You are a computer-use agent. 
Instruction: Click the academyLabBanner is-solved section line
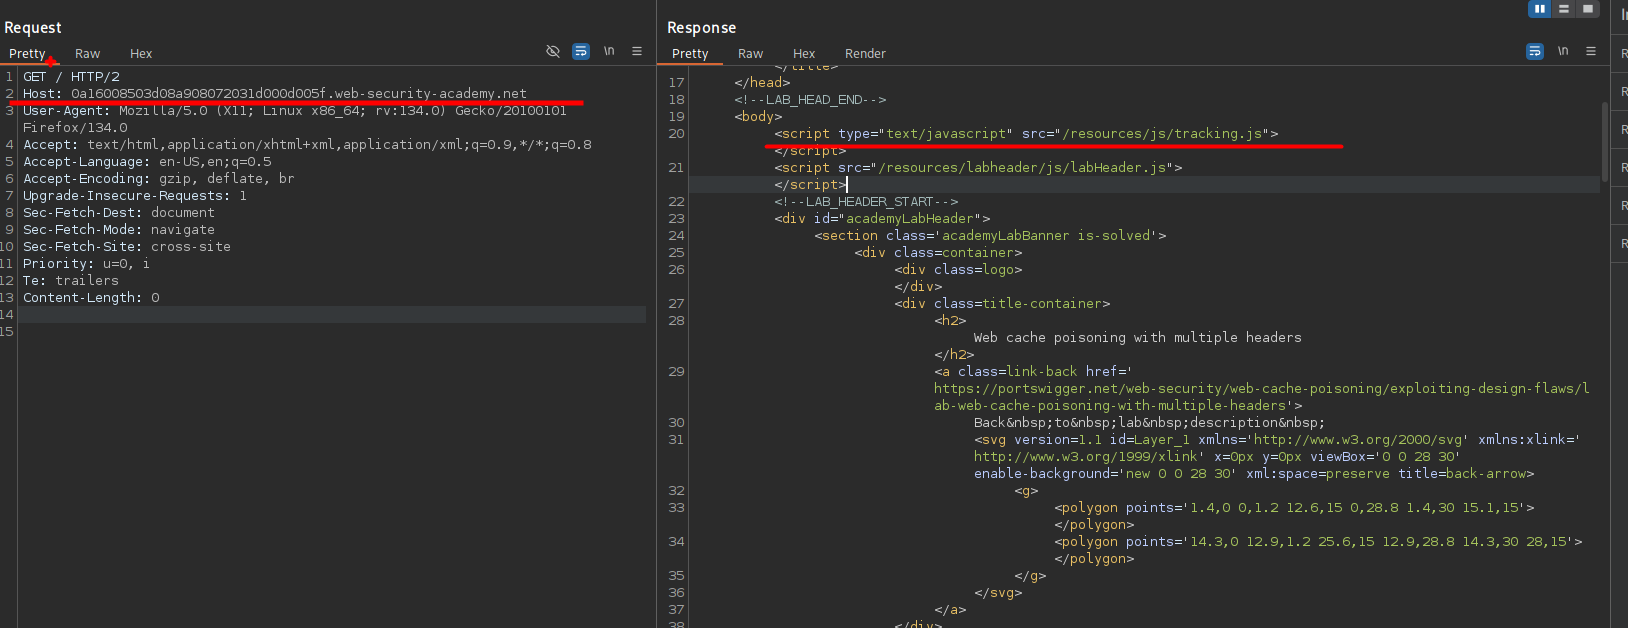pyautogui.click(x=990, y=236)
